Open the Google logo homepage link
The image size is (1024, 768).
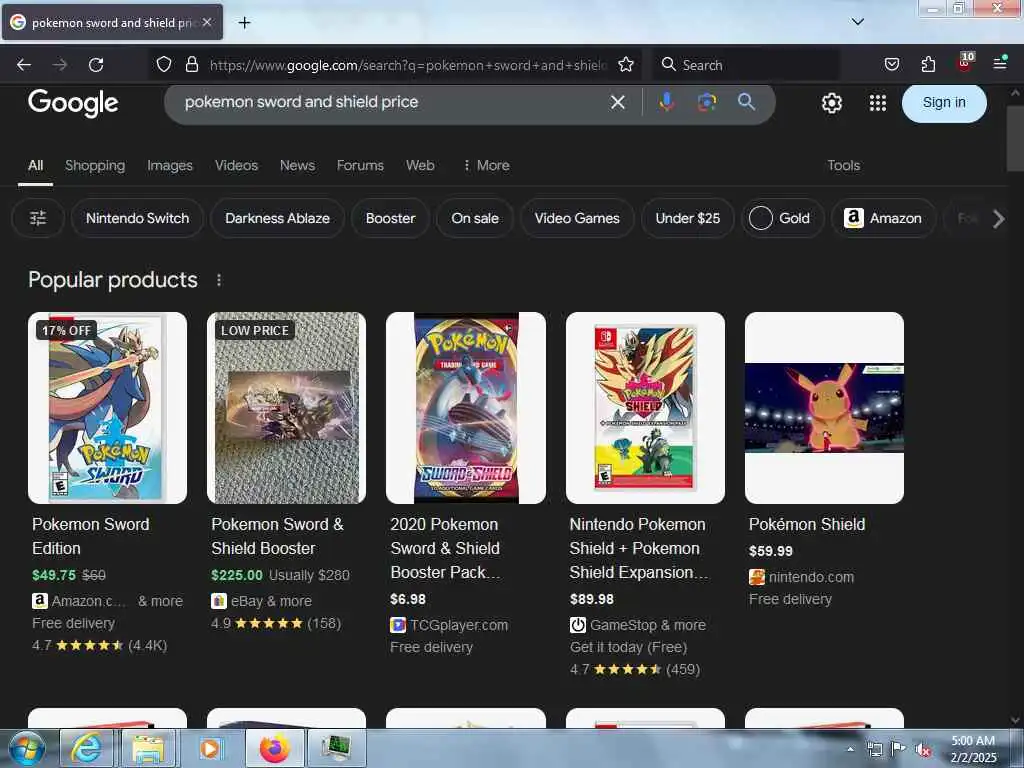coord(73,103)
